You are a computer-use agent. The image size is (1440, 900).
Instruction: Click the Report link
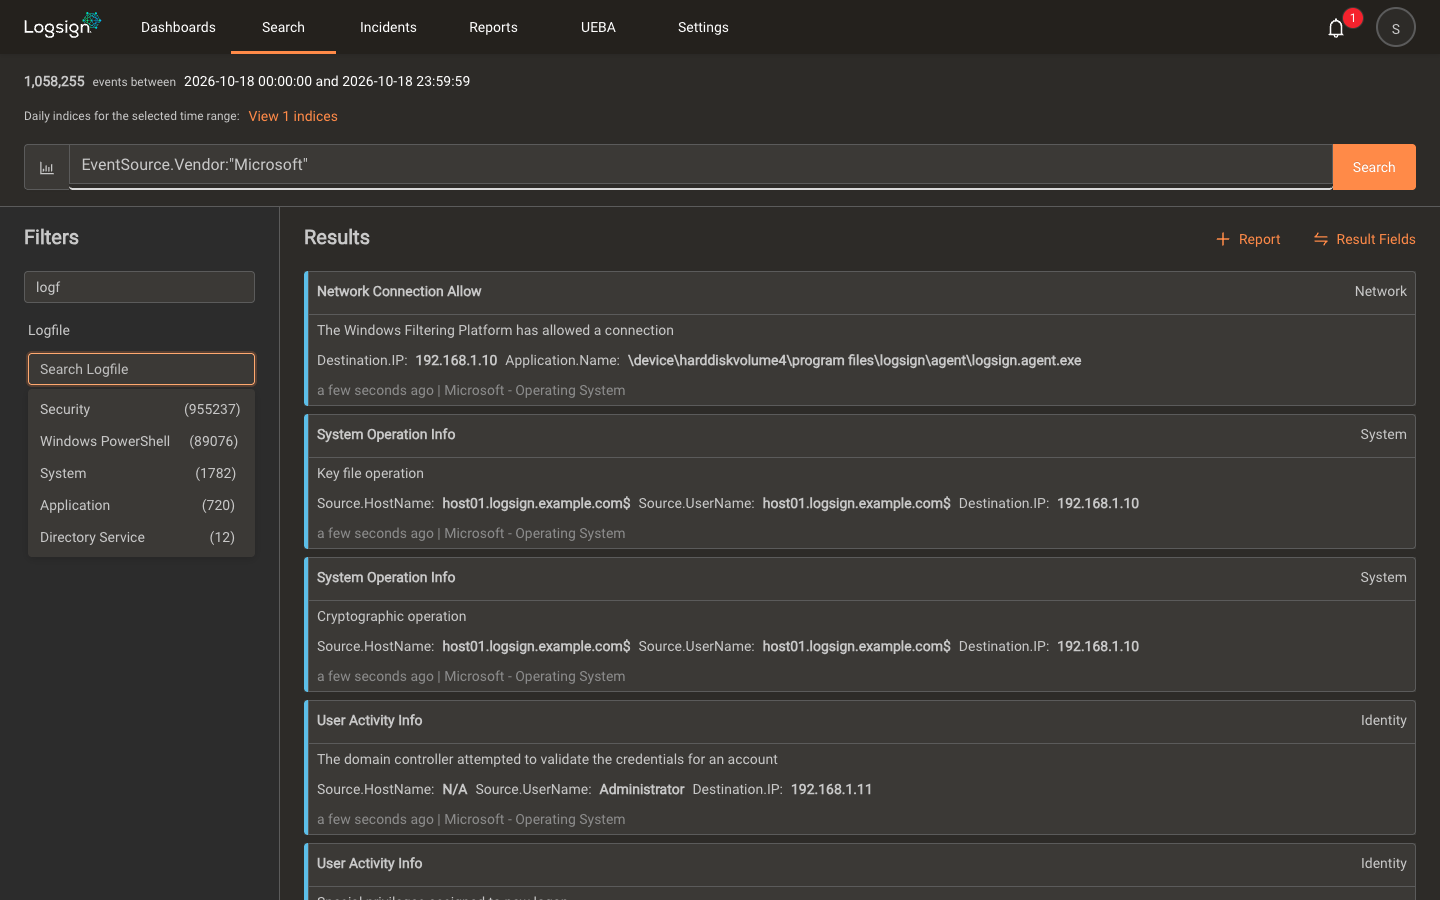(x=1259, y=239)
